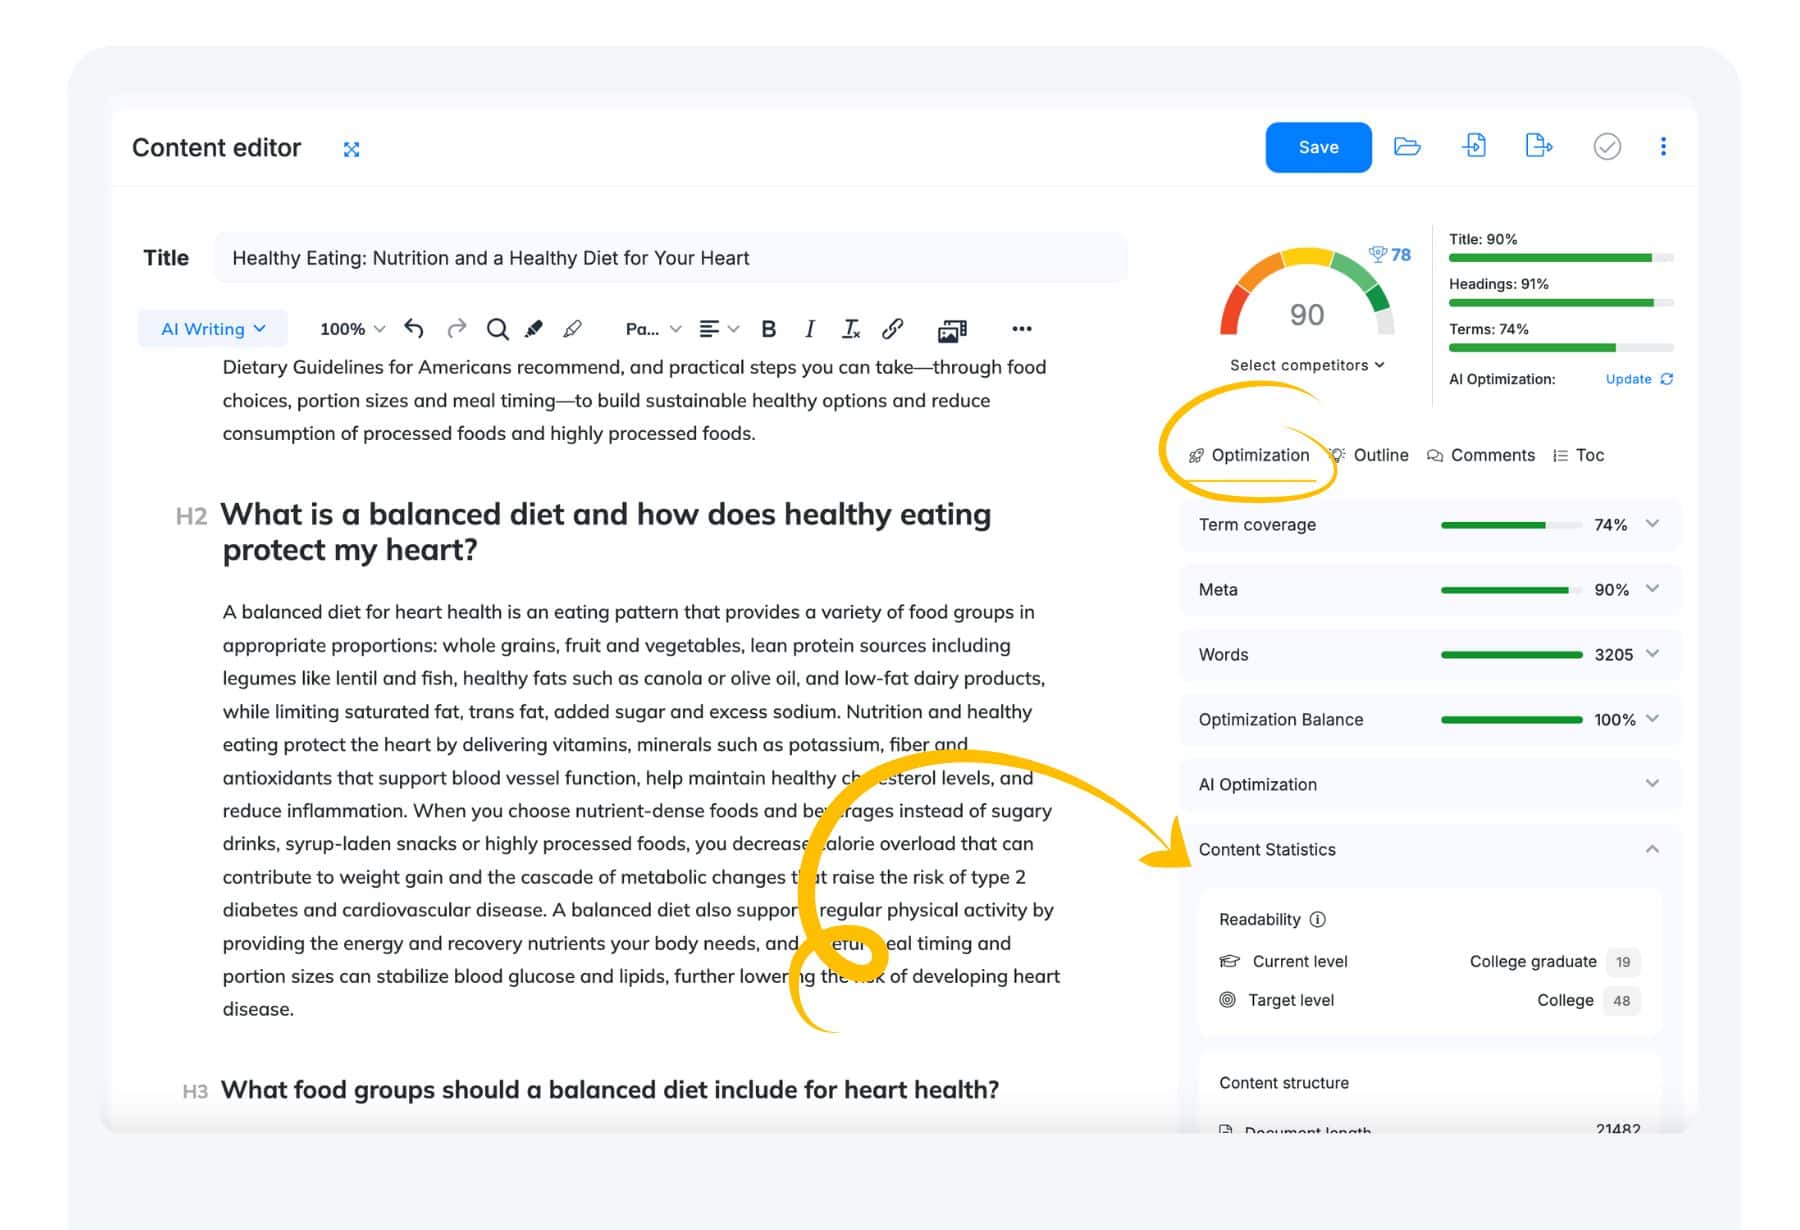The width and height of the screenshot is (1800, 1230).
Task: Open the 100% zoom dropdown
Action: tap(352, 328)
